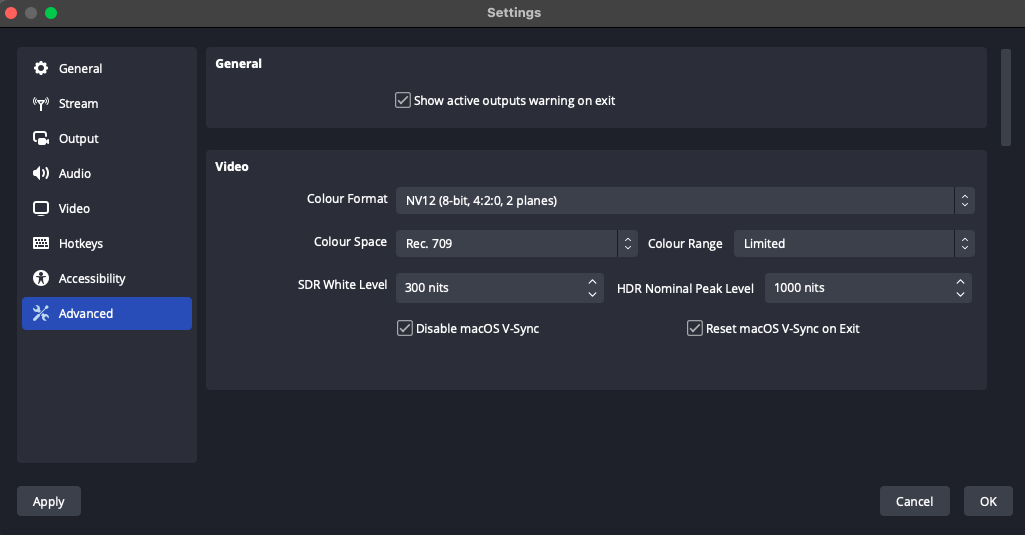
Task: Click the Stream antenna icon
Action: click(x=41, y=104)
